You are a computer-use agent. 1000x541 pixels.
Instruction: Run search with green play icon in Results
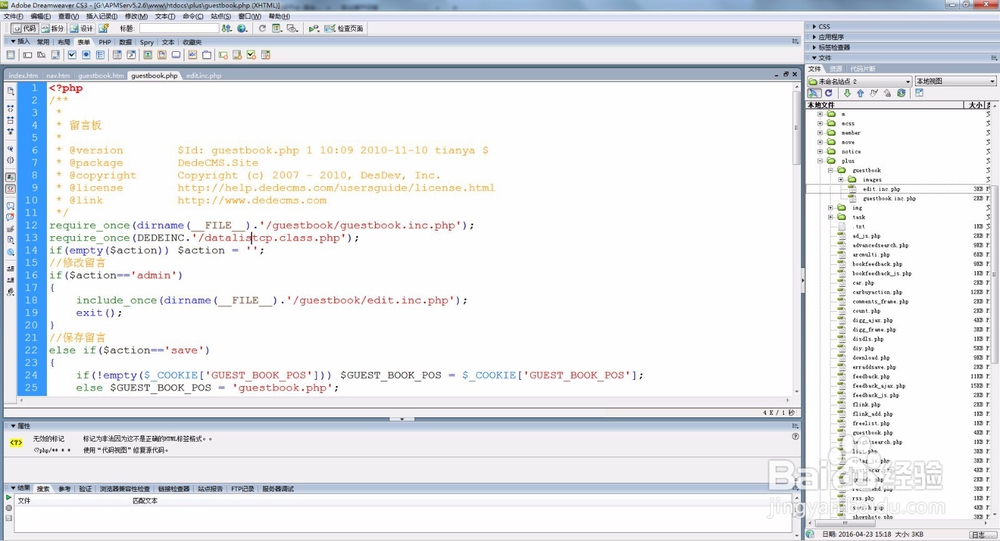9,498
